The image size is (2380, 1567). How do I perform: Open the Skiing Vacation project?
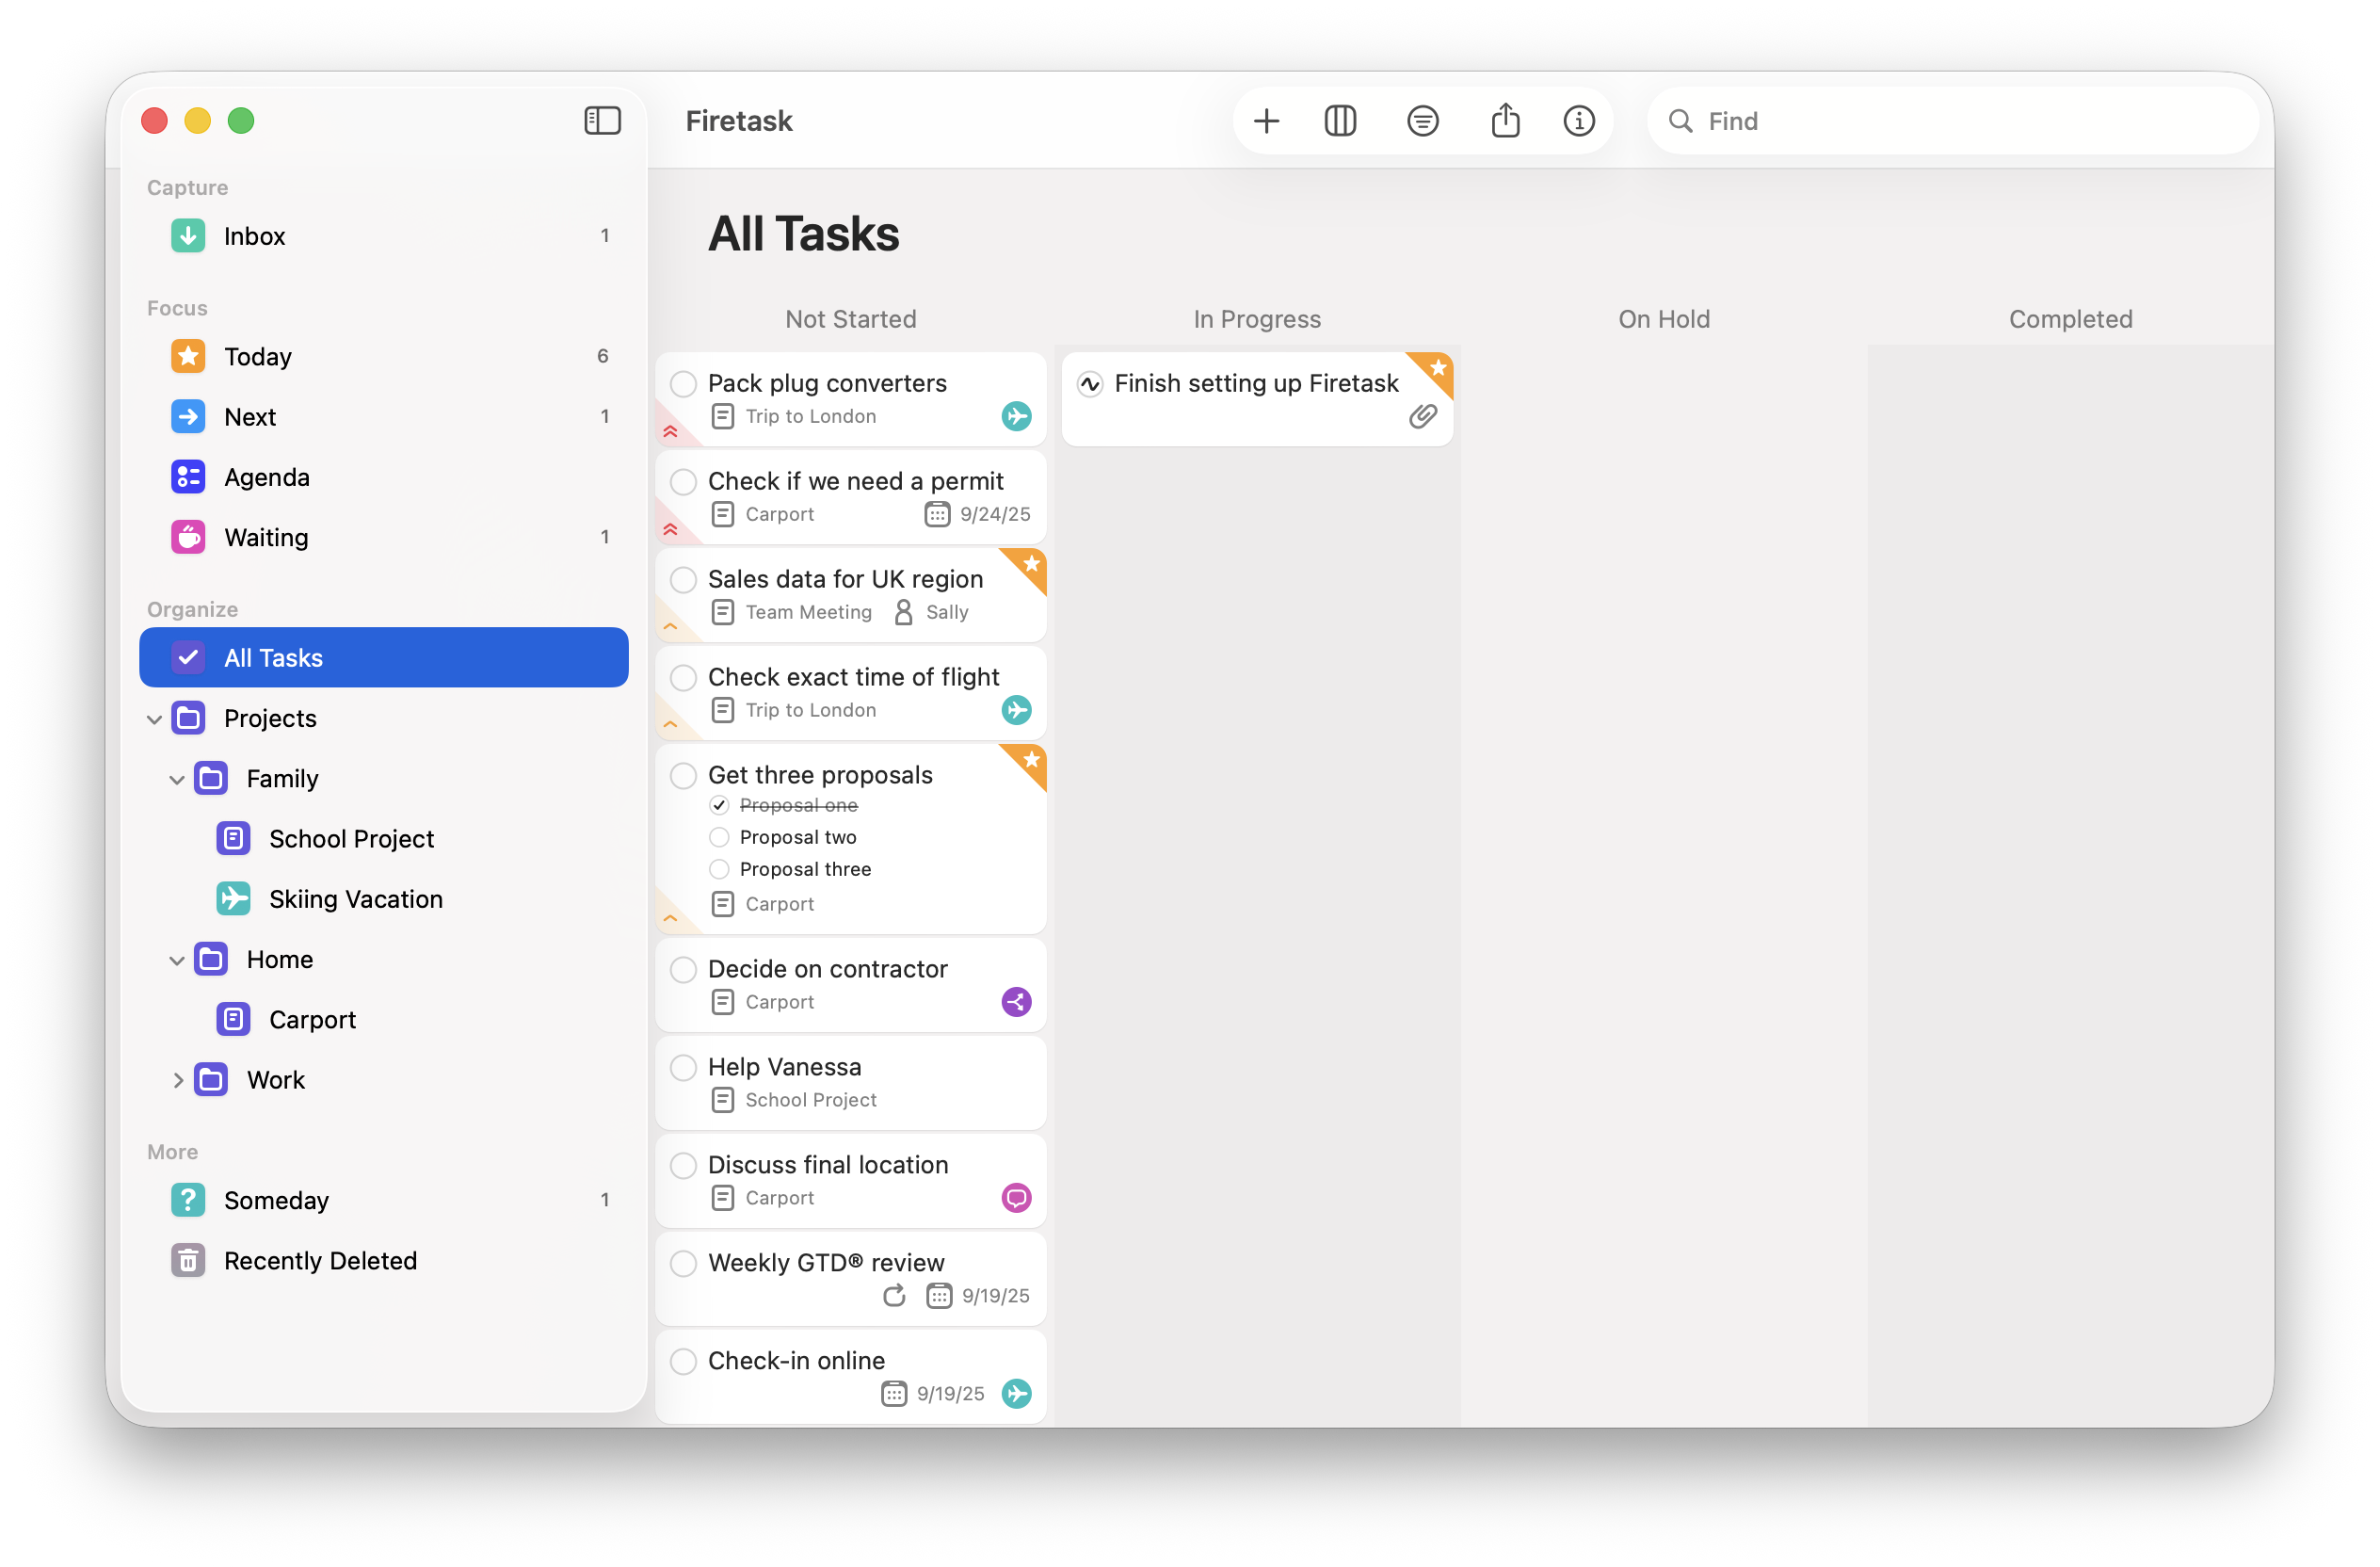[355, 899]
